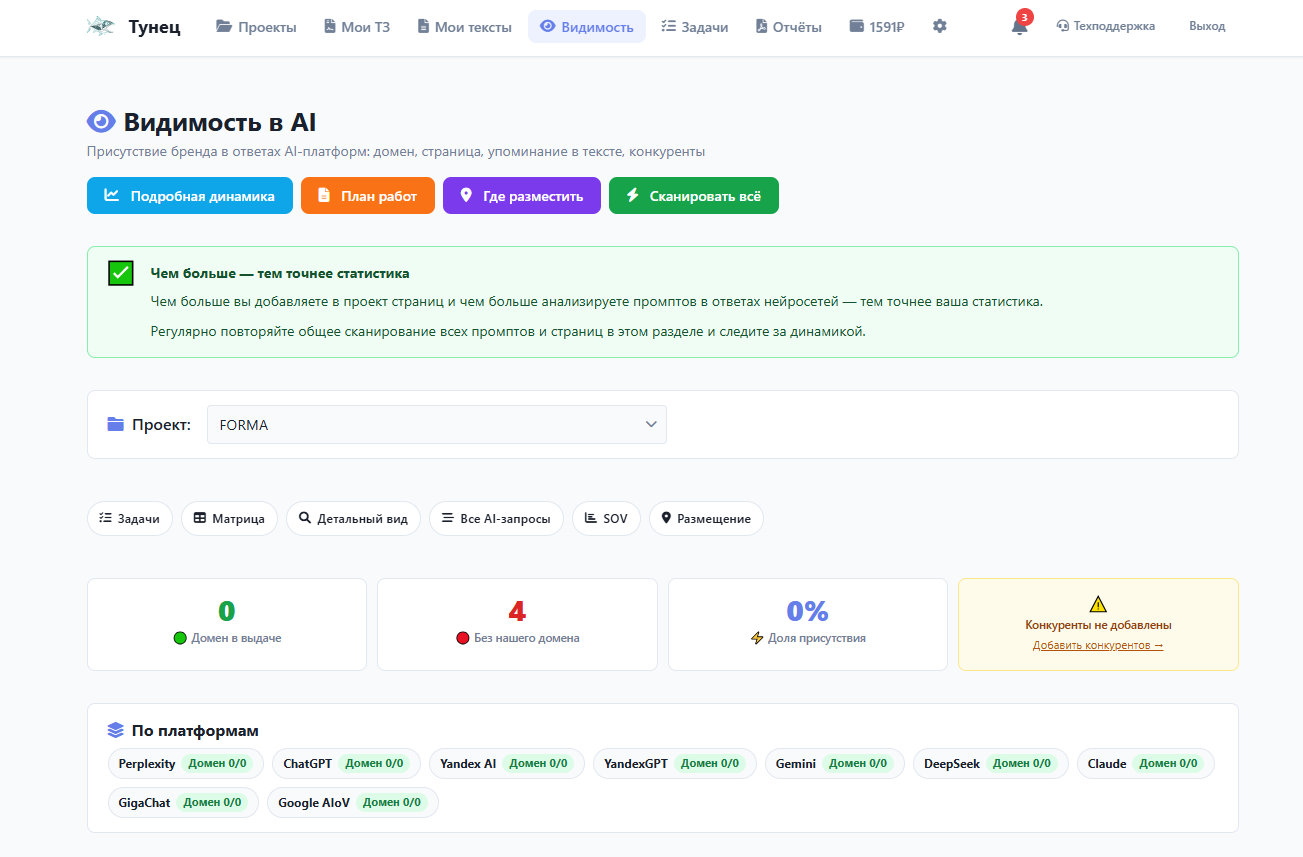Click the Домен в выдаче stat card
This screenshot has height=857, width=1303.
point(227,624)
